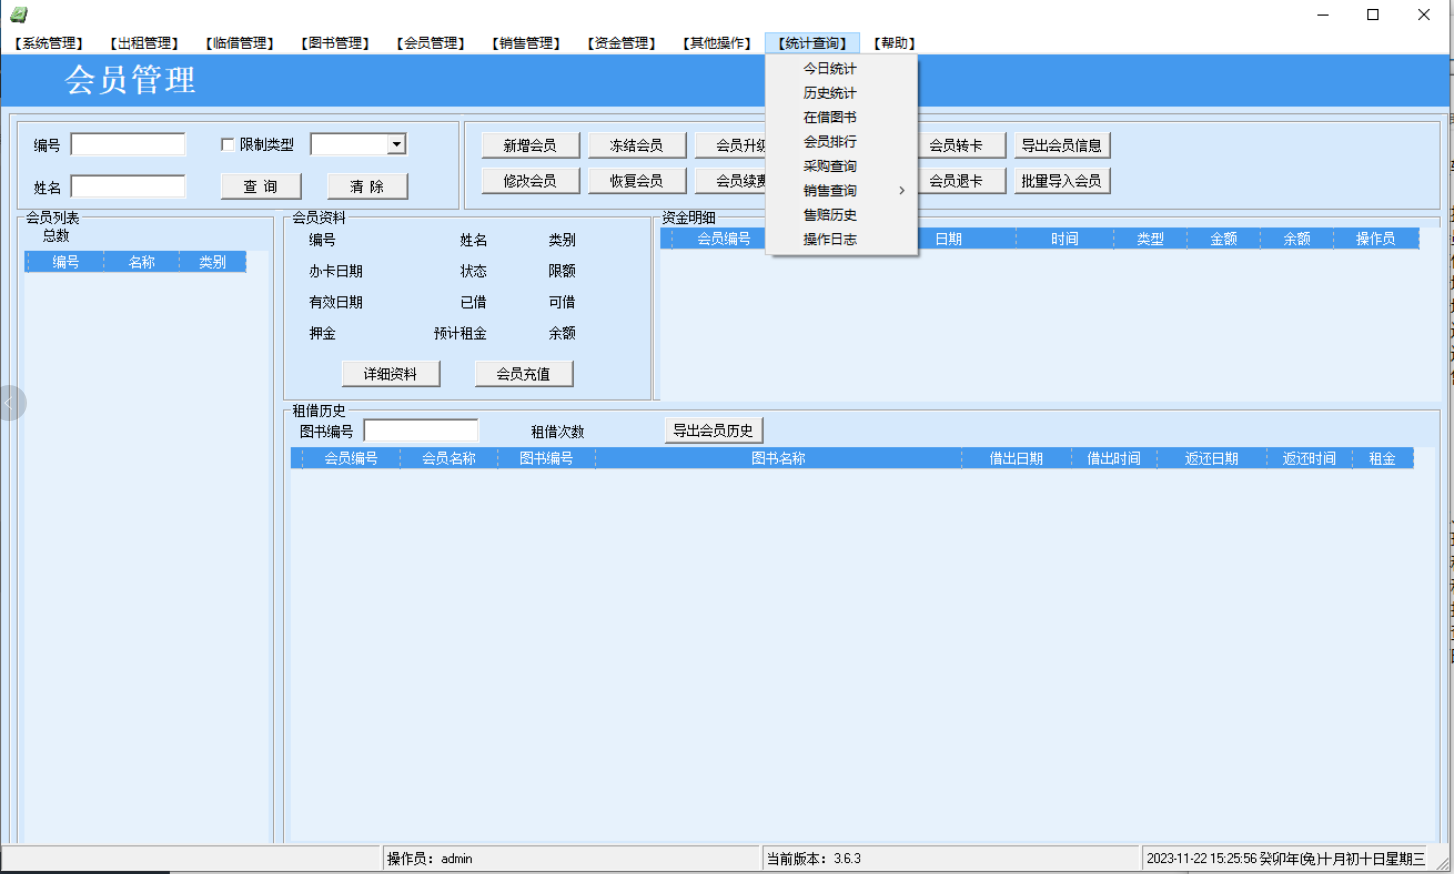Click the 会员充值 recharge button
Screen dimensions: 1454x874
pyautogui.click(x=524, y=374)
